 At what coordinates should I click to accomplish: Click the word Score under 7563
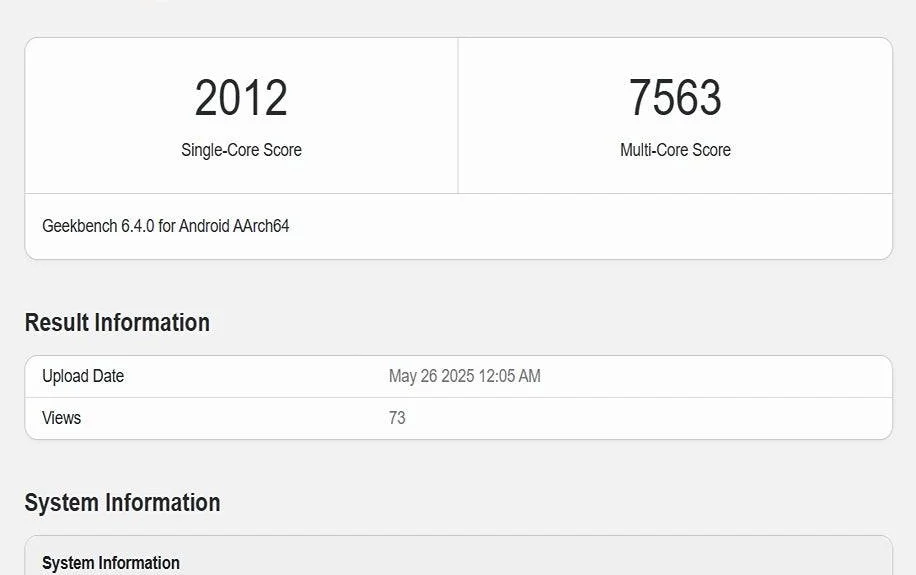tap(710, 150)
